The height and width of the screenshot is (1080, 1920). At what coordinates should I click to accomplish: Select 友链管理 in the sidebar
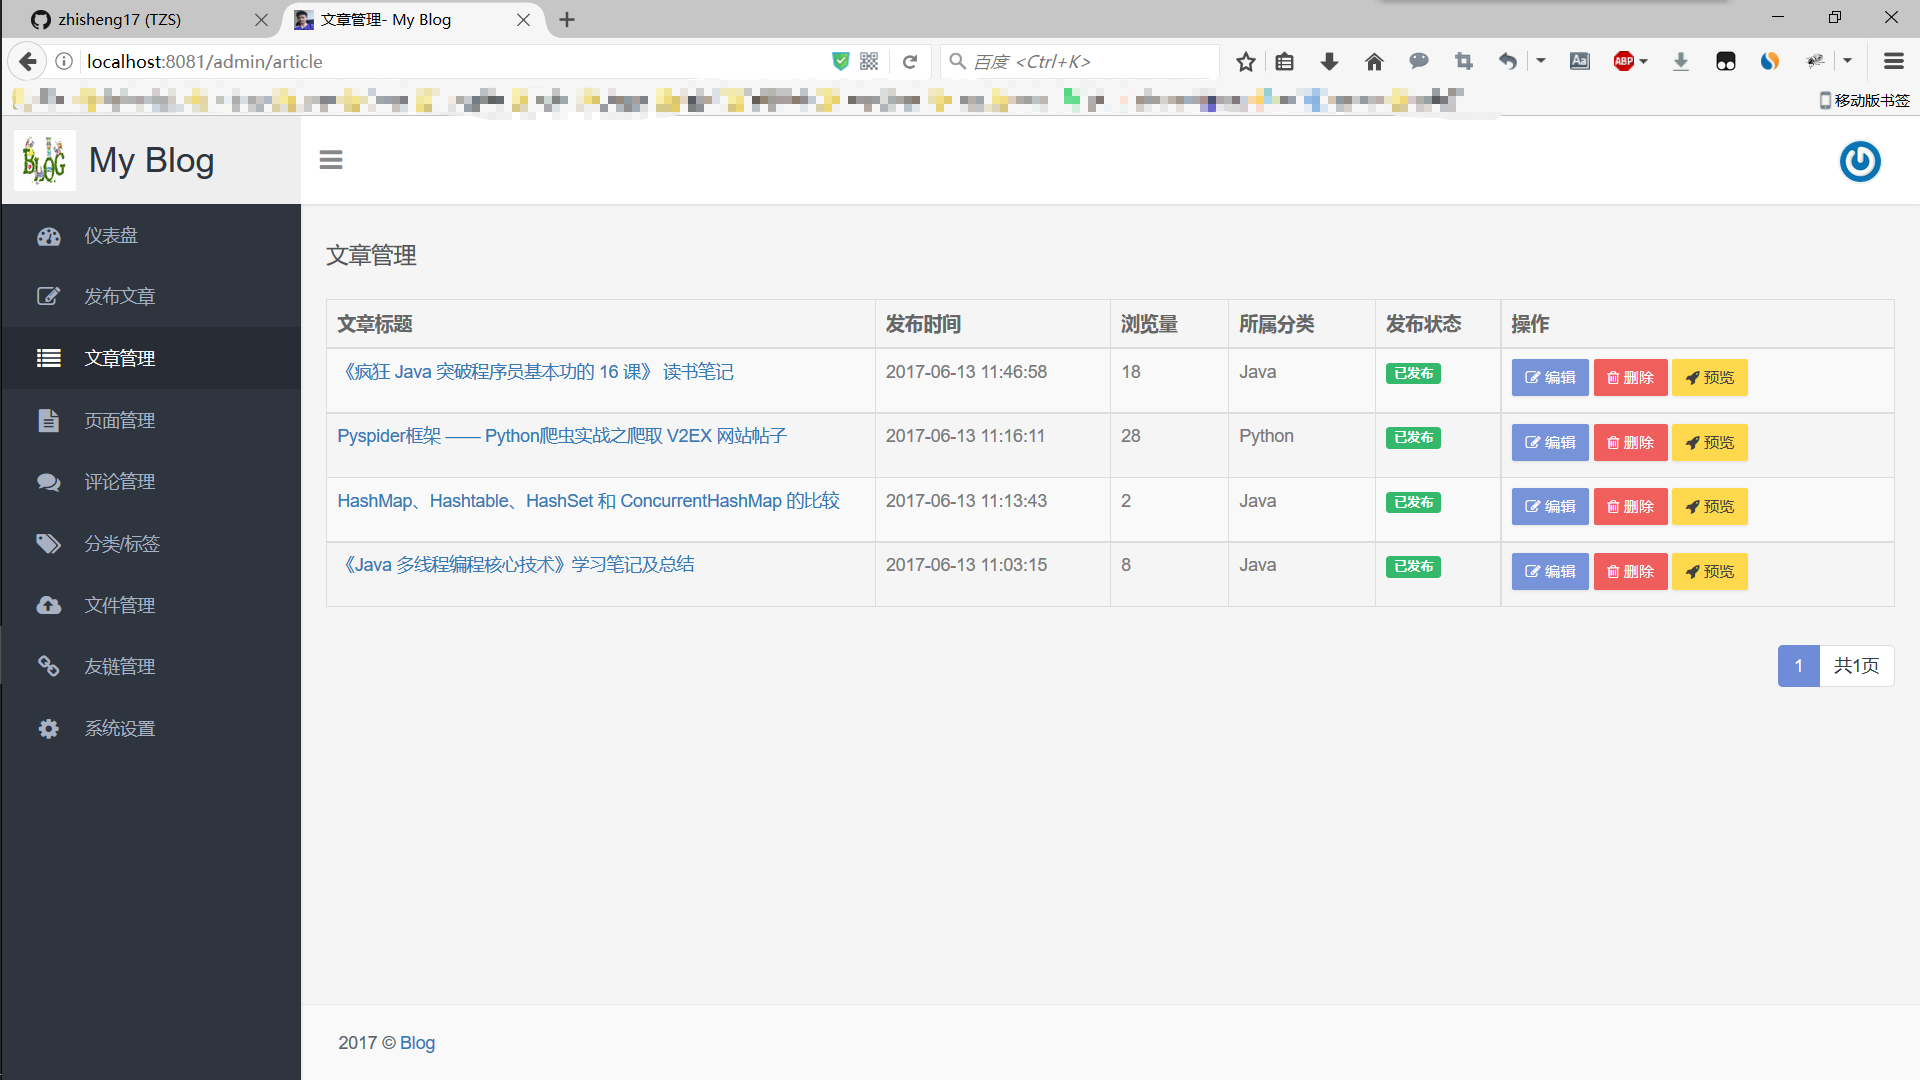(x=119, y=667)
